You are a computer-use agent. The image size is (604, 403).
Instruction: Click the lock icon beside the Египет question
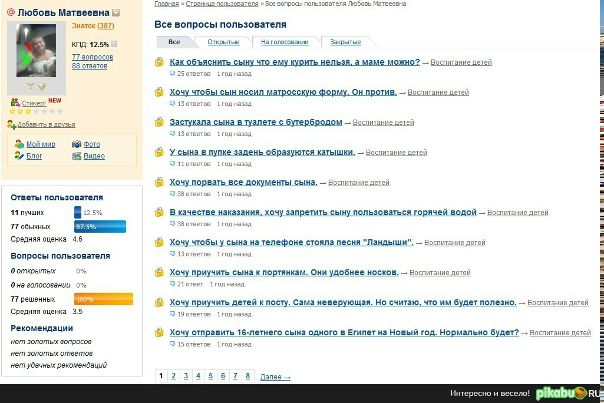click(x=159, y=332)
